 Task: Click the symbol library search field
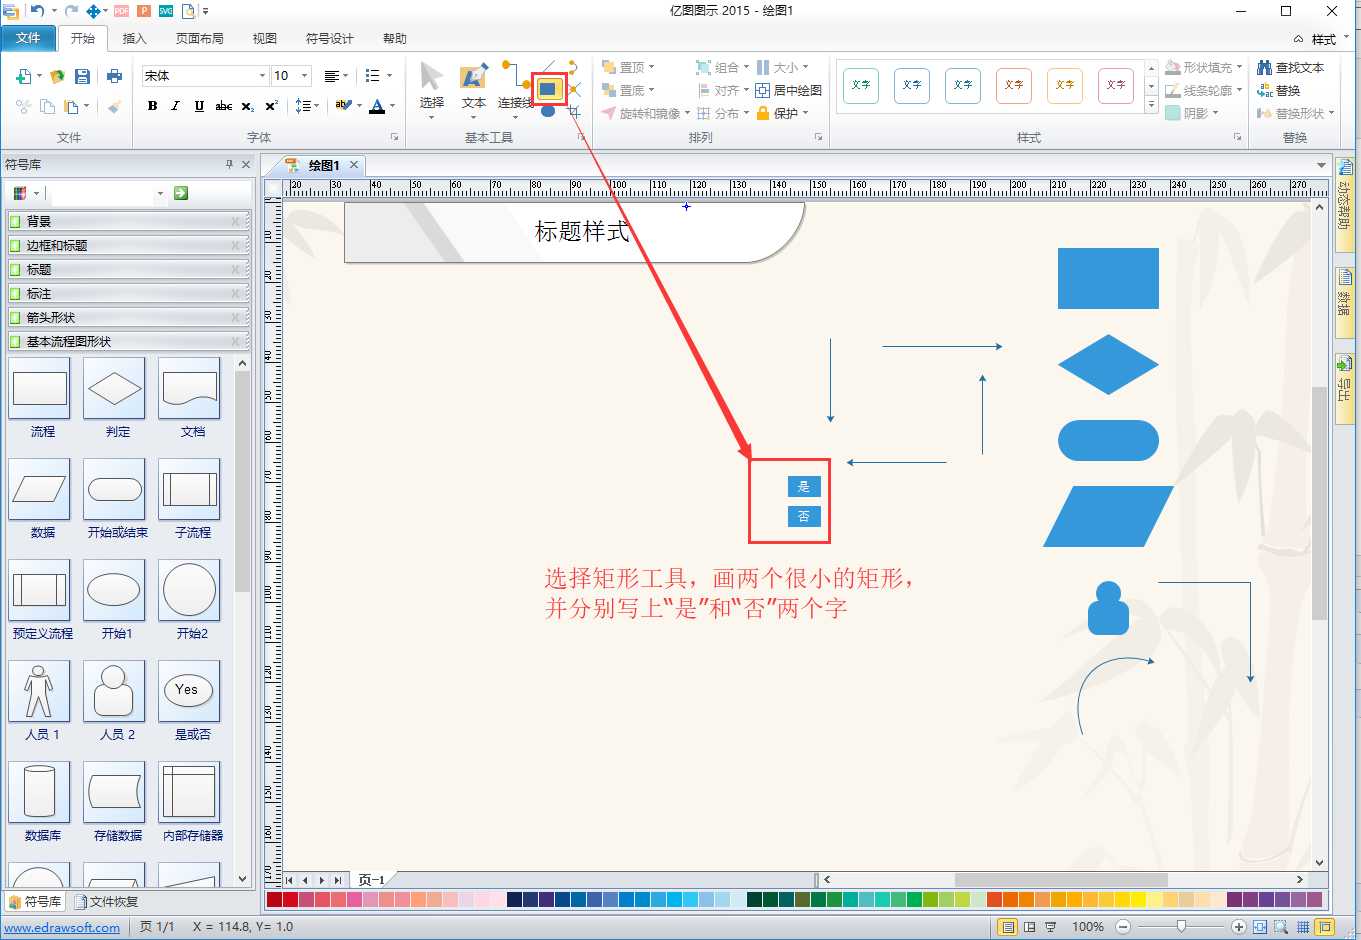[x=108, y=193]
